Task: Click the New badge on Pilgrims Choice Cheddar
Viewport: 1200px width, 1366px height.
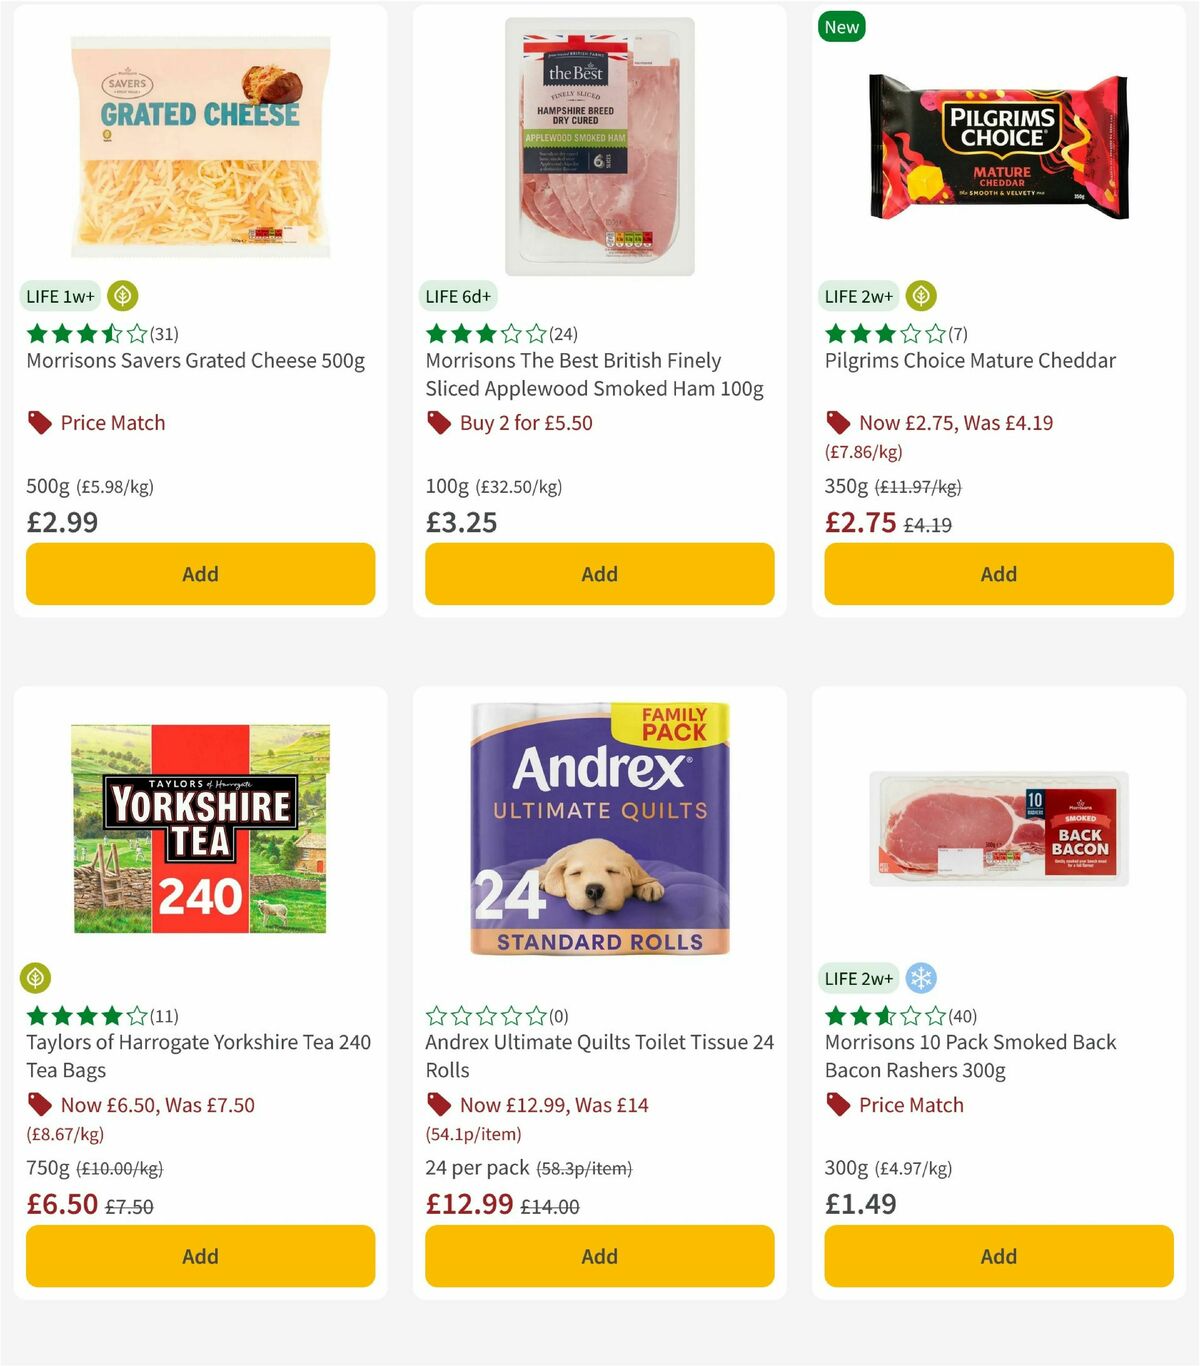Action: 842,27
